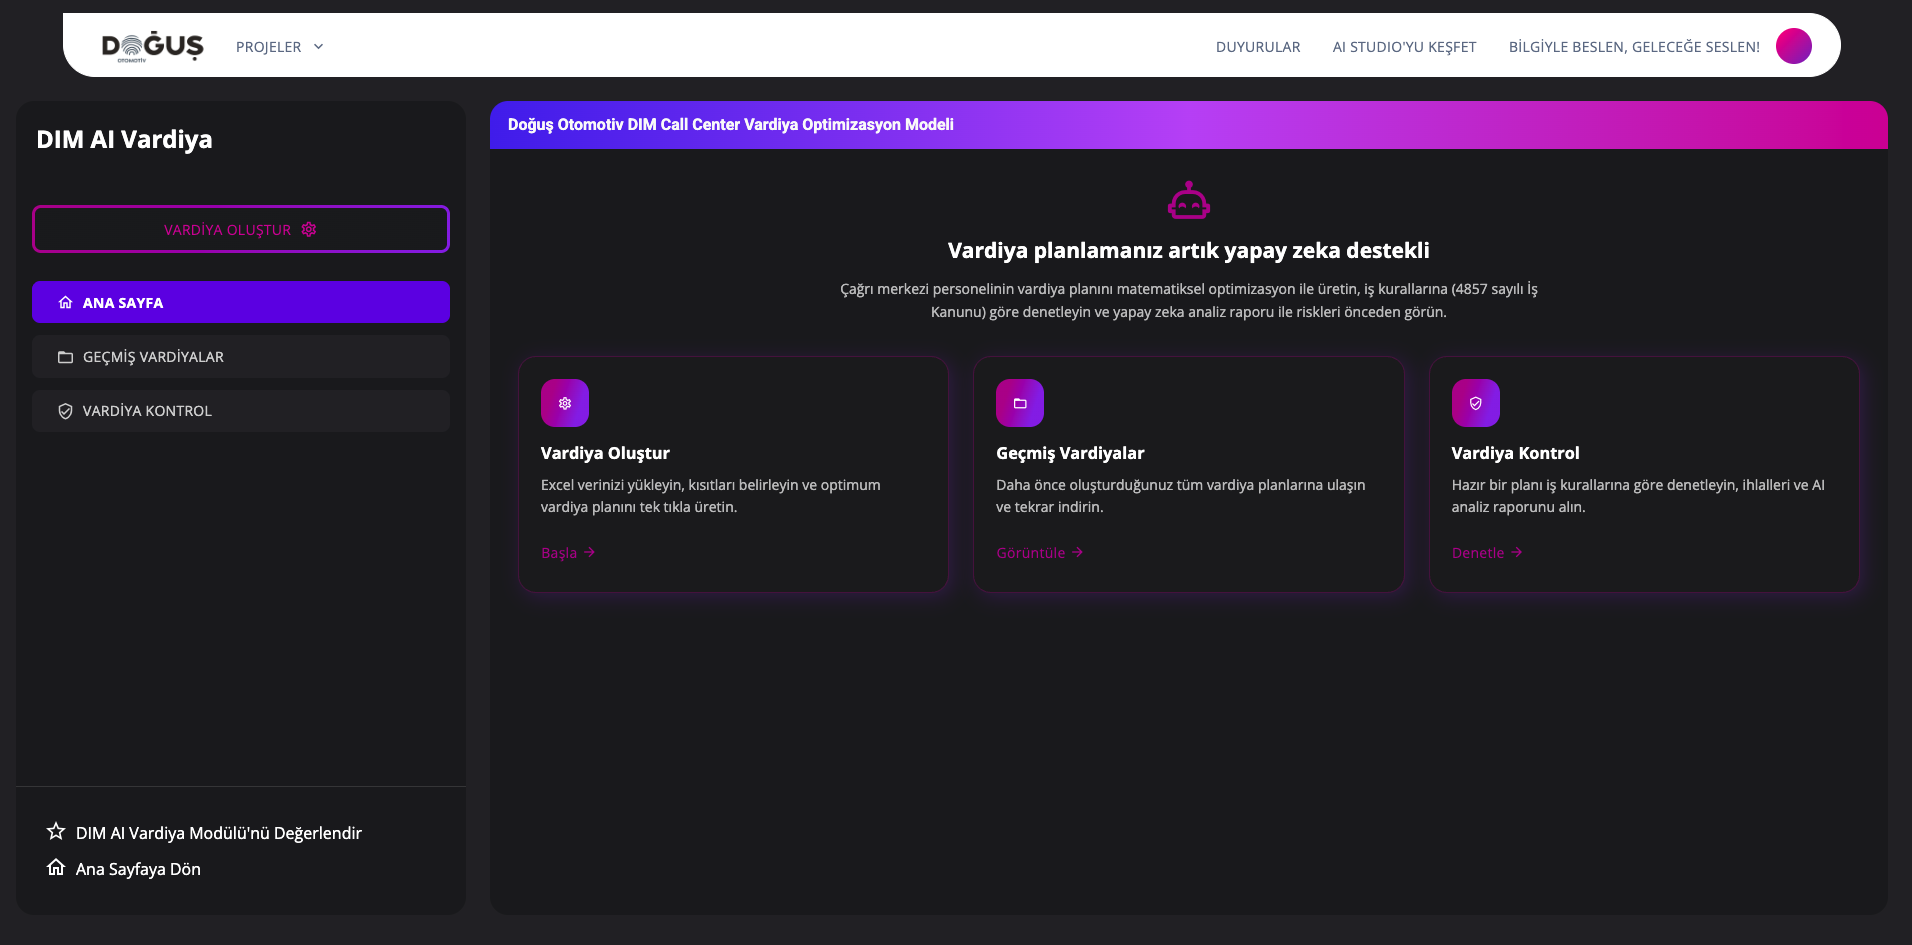Select ANA SAYFA in the sidebar
The width and height of the screenshot is (1912, 945).
pos(241,302)
